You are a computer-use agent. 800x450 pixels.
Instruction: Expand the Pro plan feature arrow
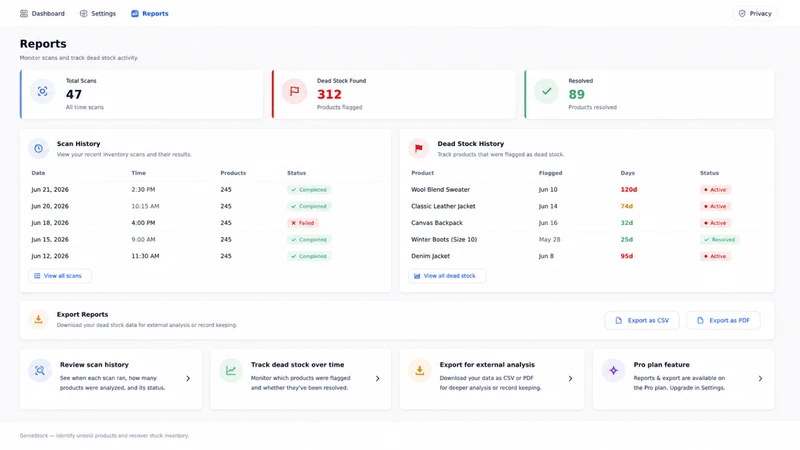760,379
